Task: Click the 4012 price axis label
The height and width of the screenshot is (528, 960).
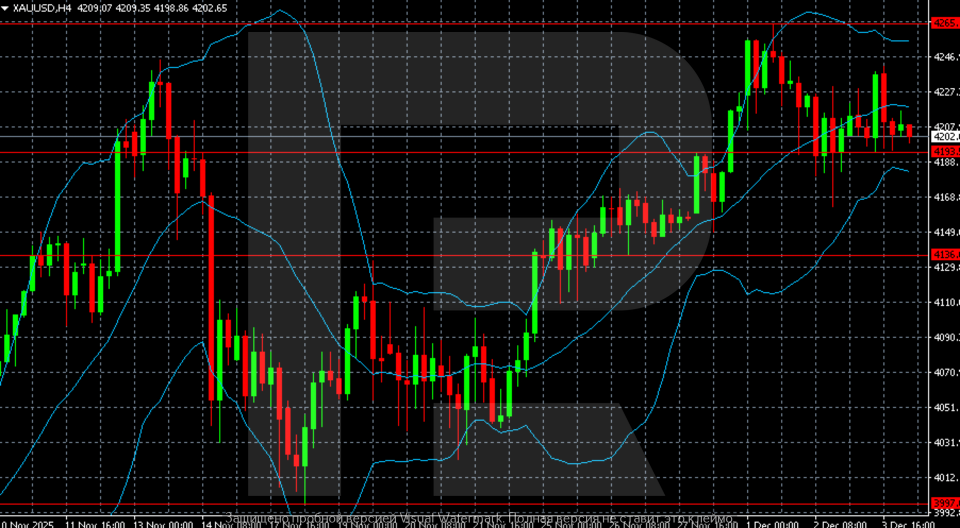Action: [x=944, y=477]
